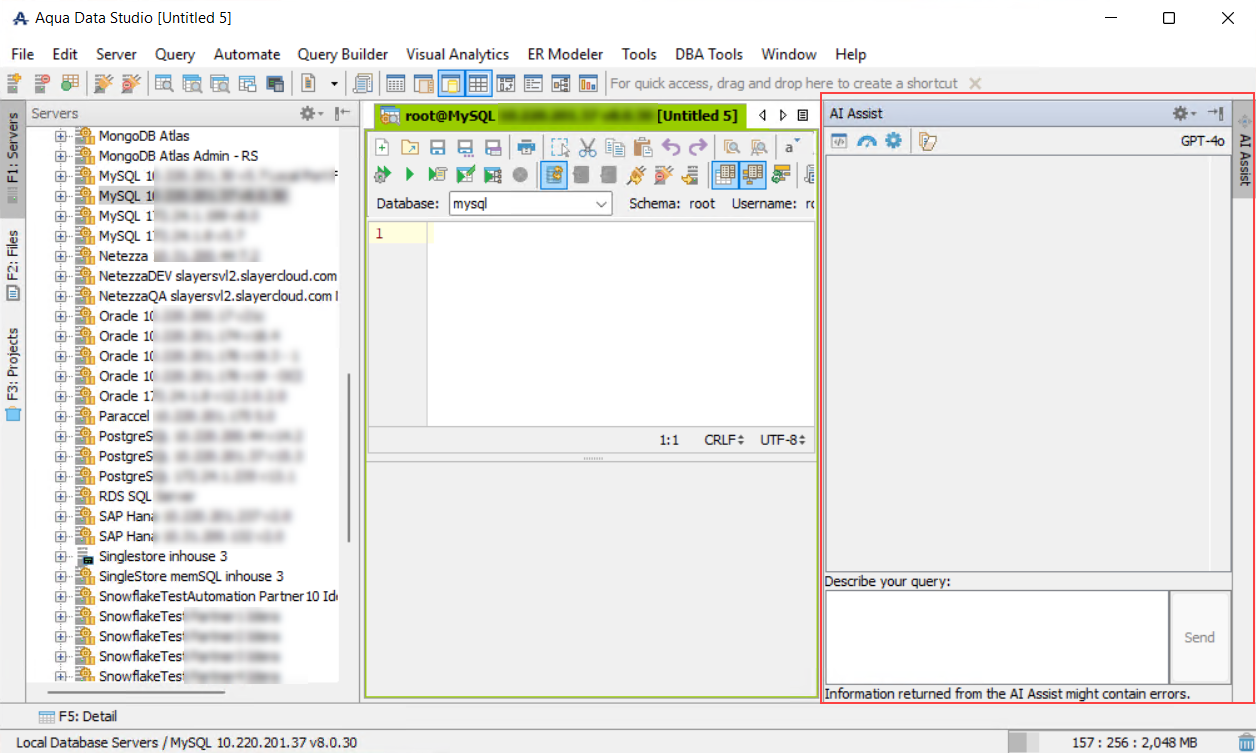The width and height of the screenshot is (1256, 753).
Task: Select the root@MySQL Untitled 5 editor tab
Action: [x=560, y=116]
